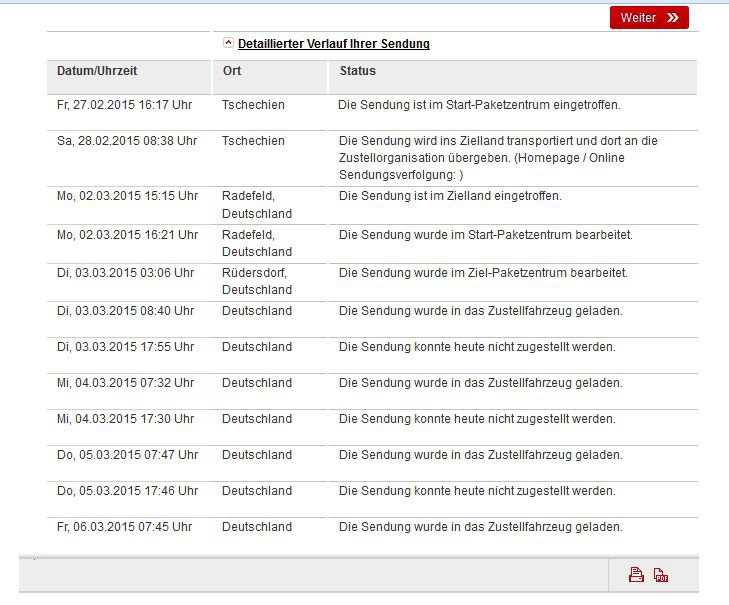Click 'nicht zugestellt' status at 04.03.2015 17:30
Viewport: 729px width, 605px height.
pyautogui.click(x=477, y=419)
